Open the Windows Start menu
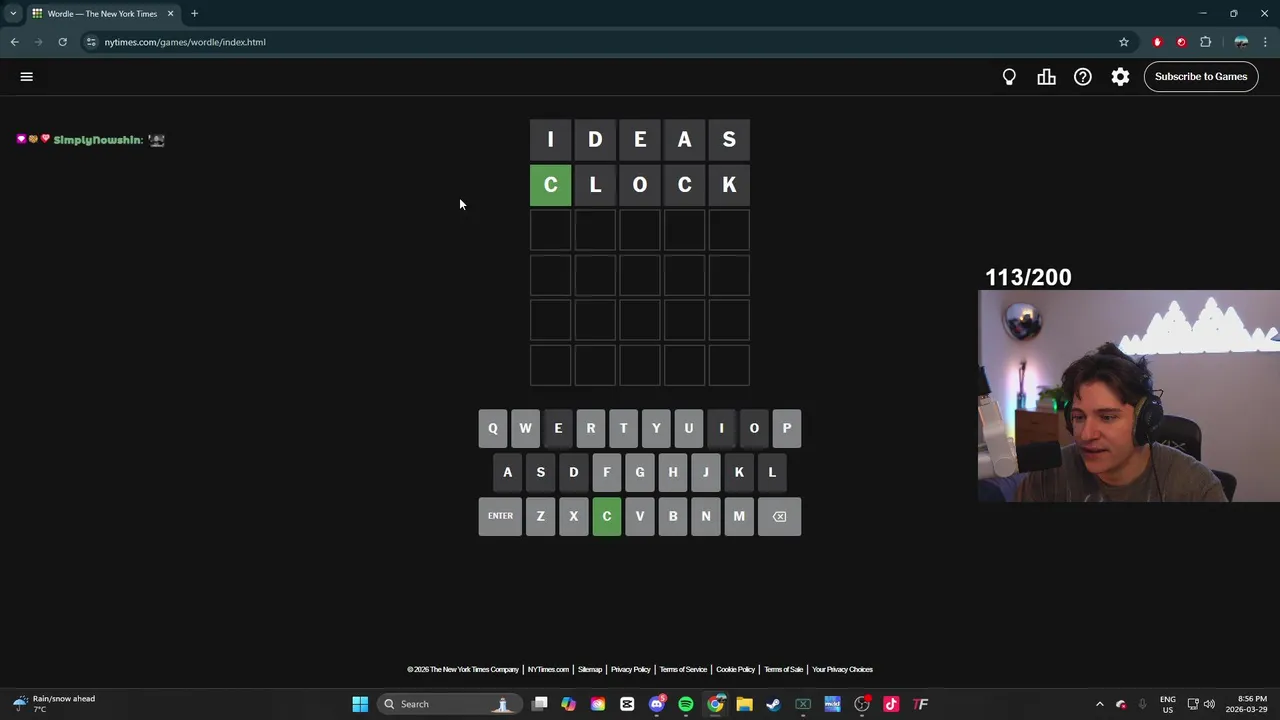Viewport: 1280px width, 720px height. click(360, 704)
